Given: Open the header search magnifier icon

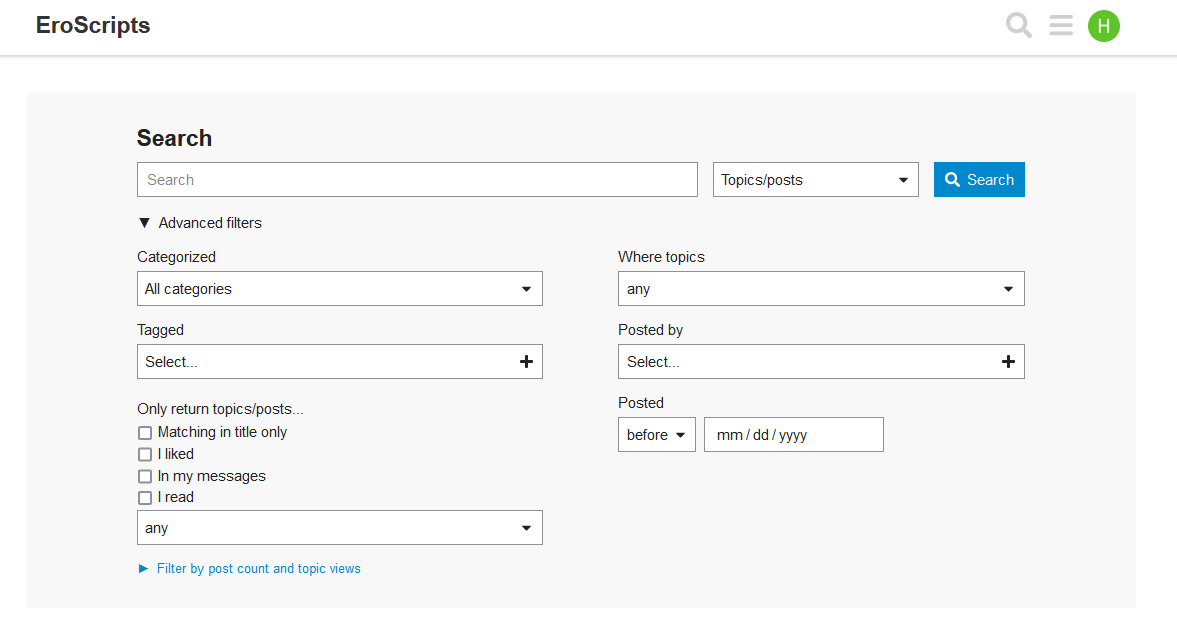Looking at the screenshot, I should tap(1019, 26).
